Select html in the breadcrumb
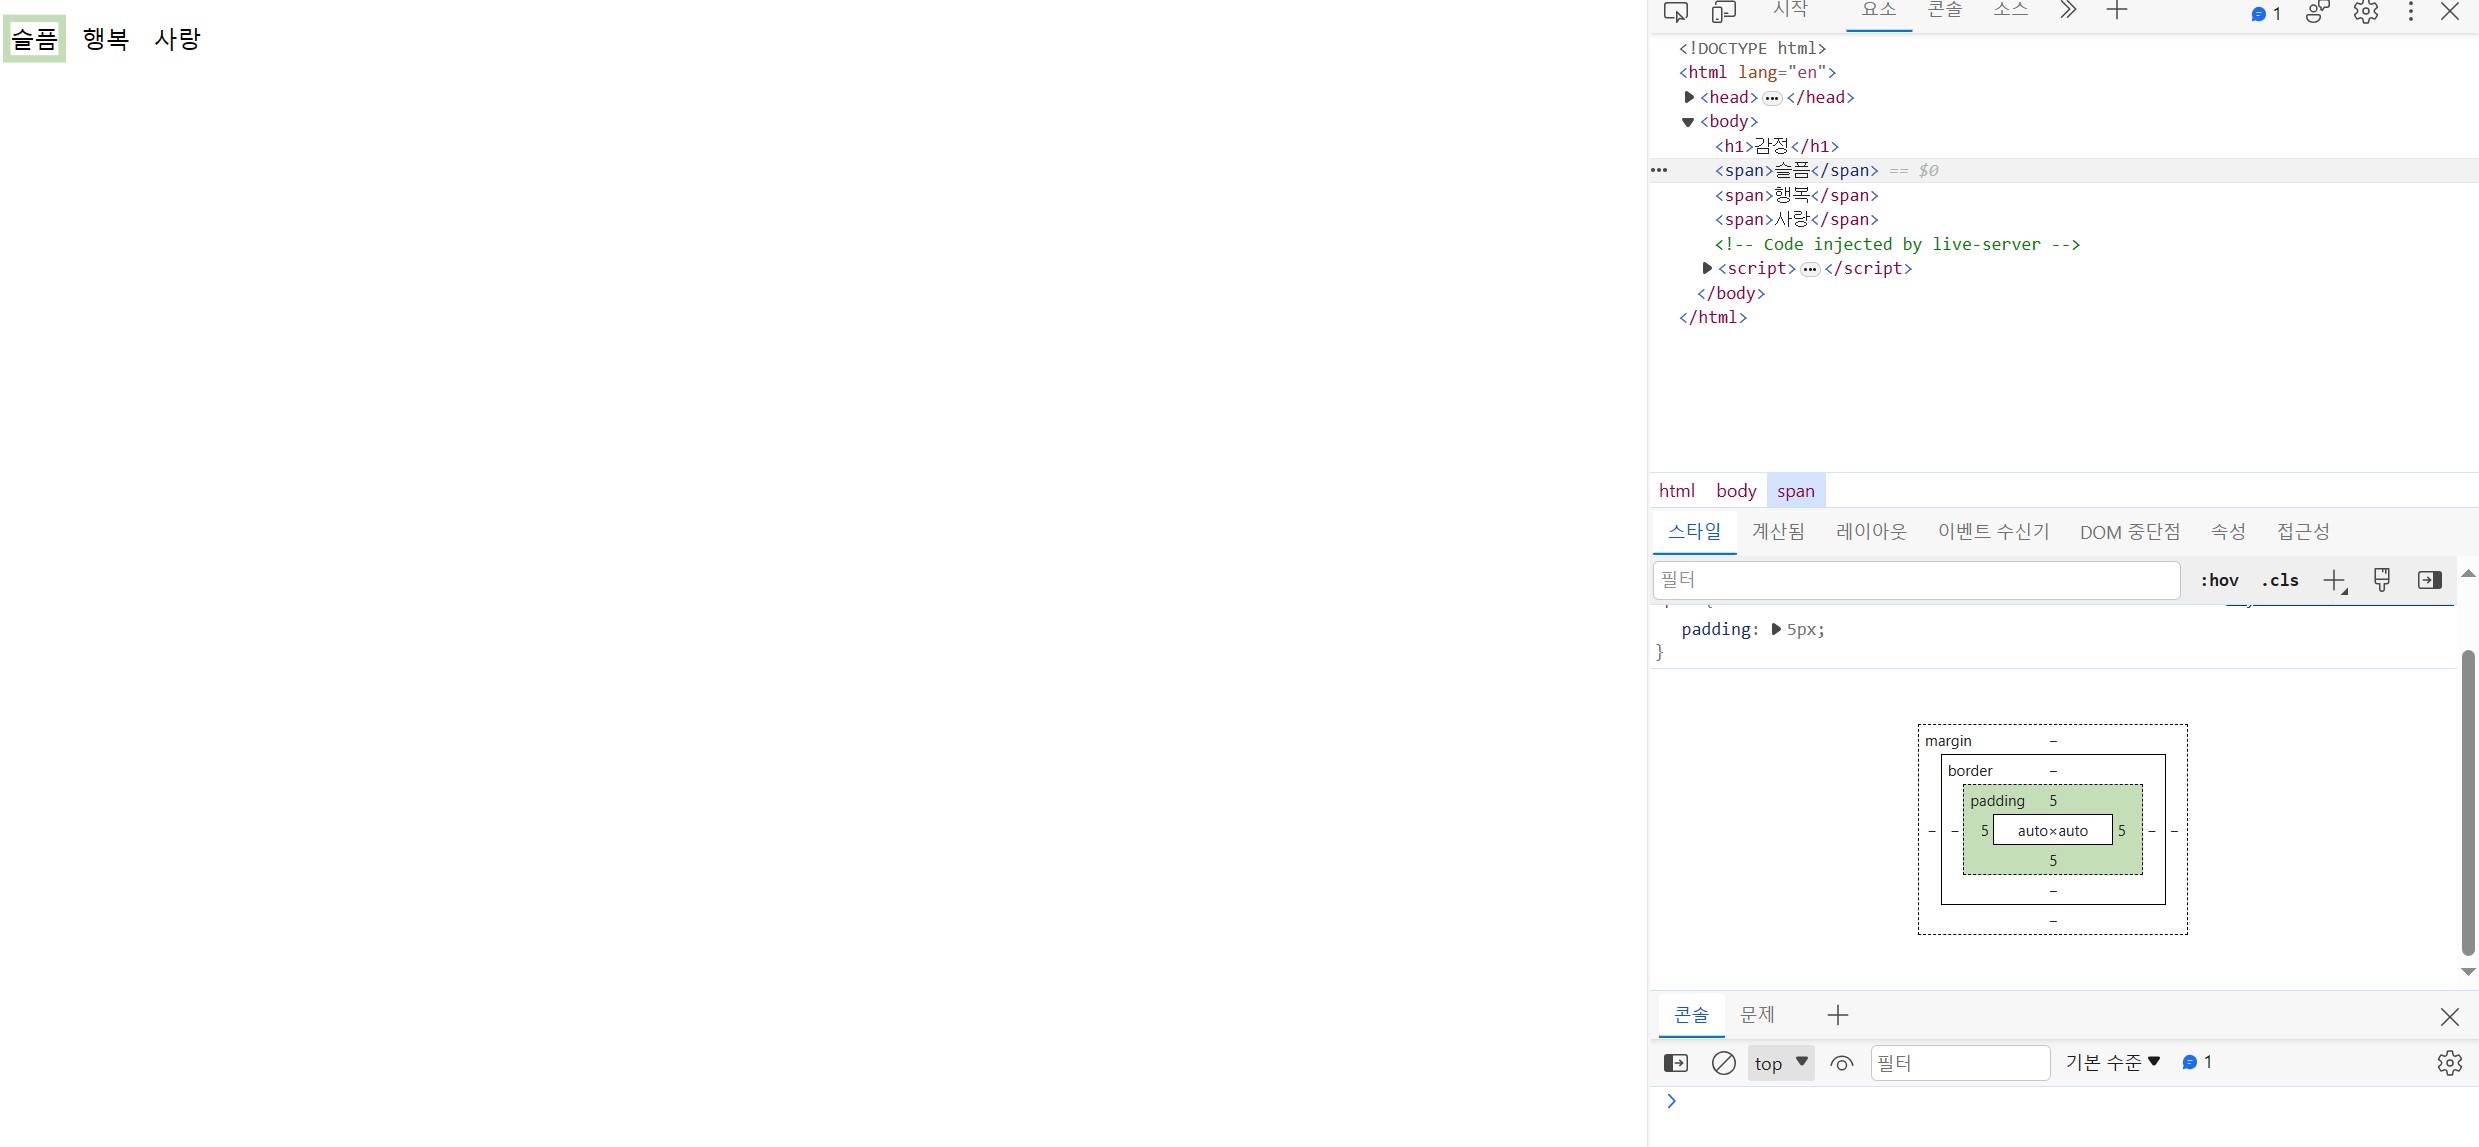This screenshot has width=2479, height=1147. click(x=1676, y=491)
